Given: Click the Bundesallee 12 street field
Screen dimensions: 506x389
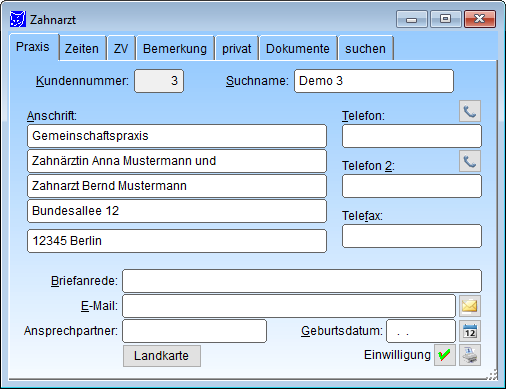Looking at the screenshot, I should click(x=177, y=211).
